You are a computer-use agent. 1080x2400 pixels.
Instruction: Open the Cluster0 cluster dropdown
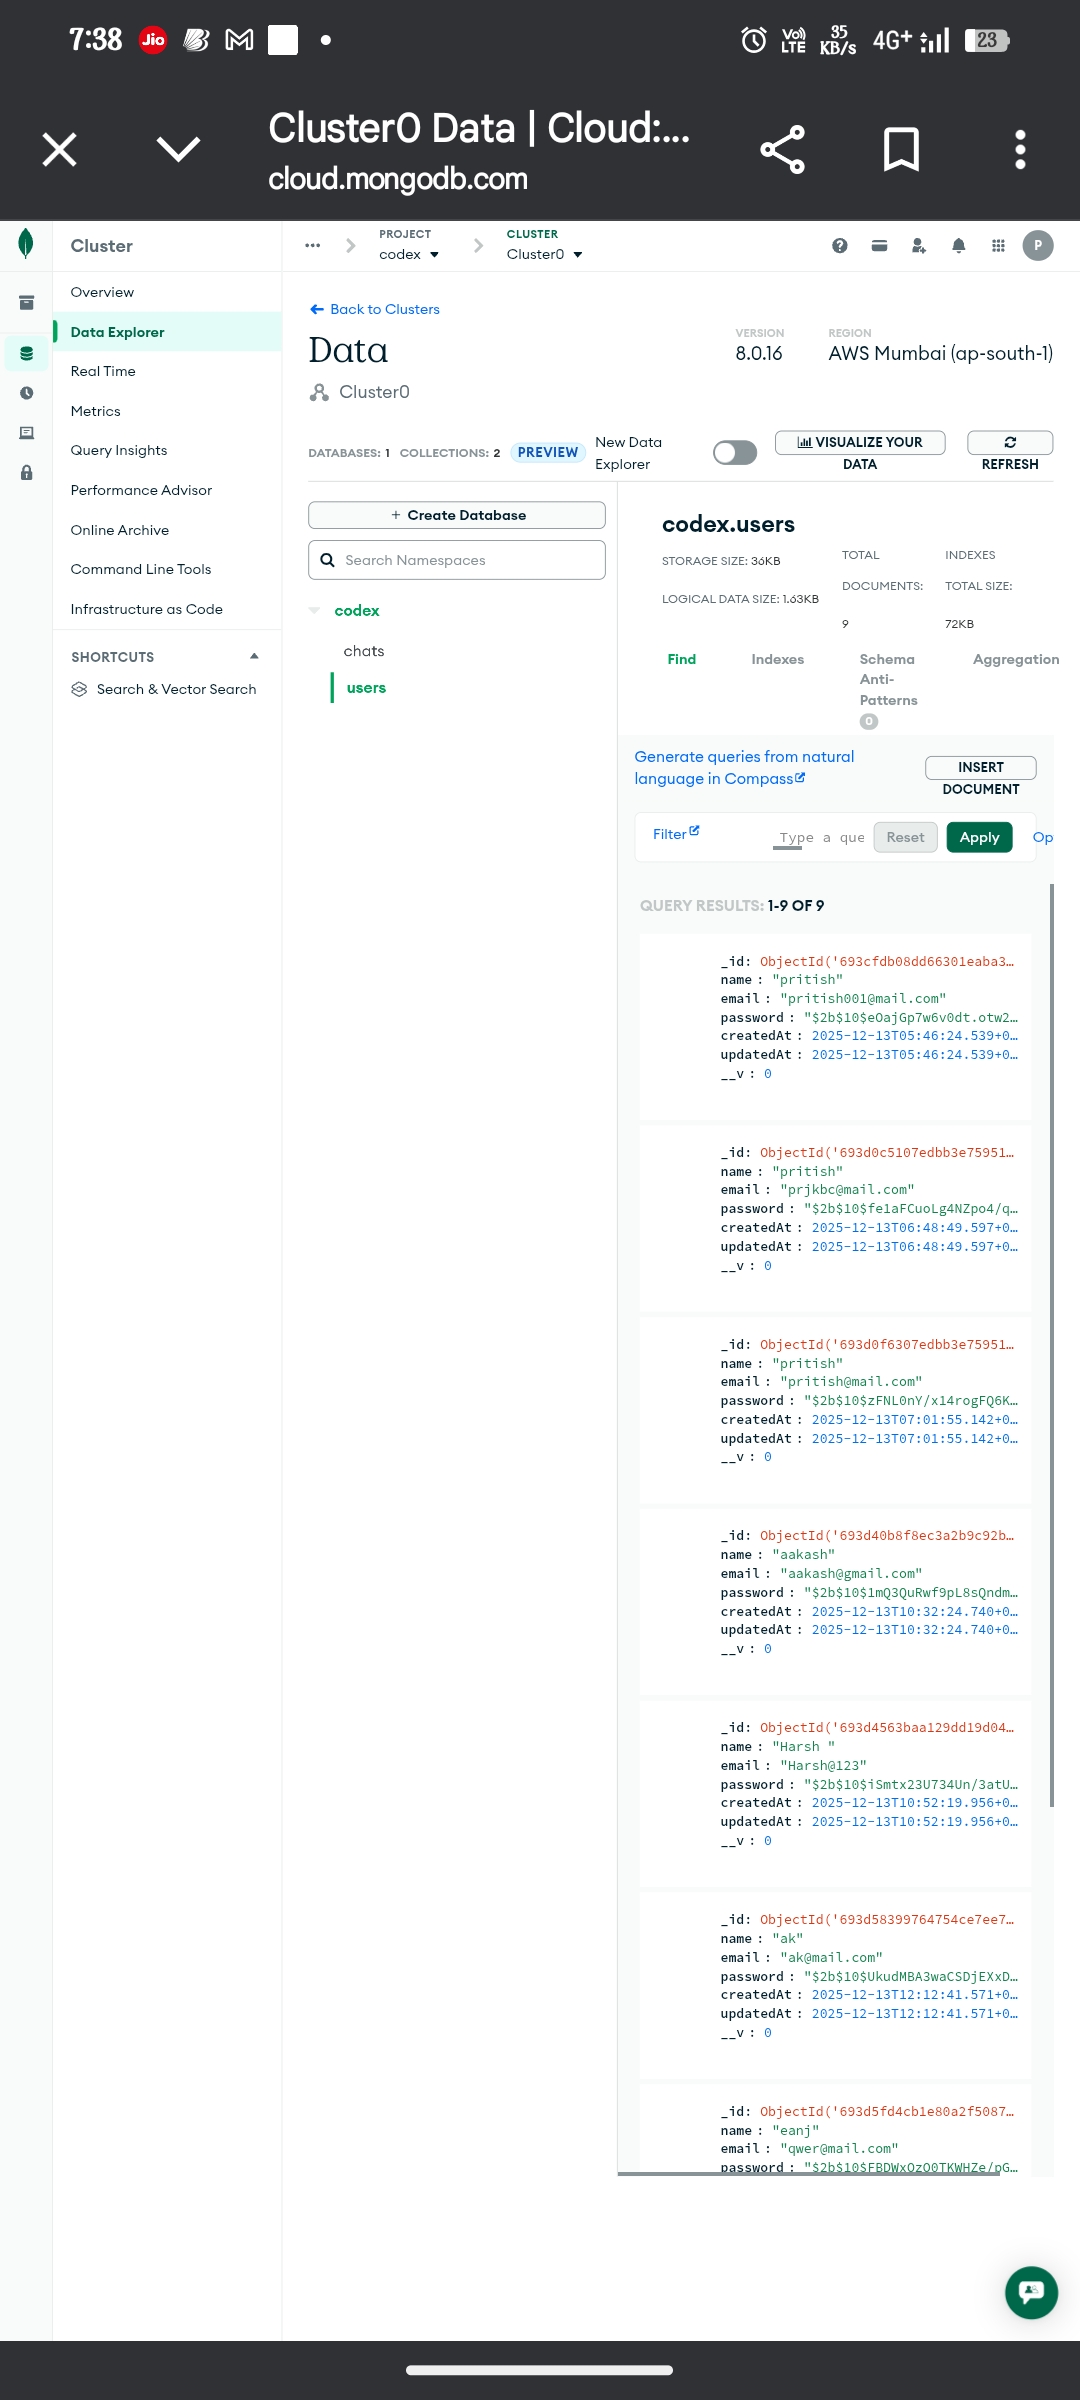pos(545,255)
